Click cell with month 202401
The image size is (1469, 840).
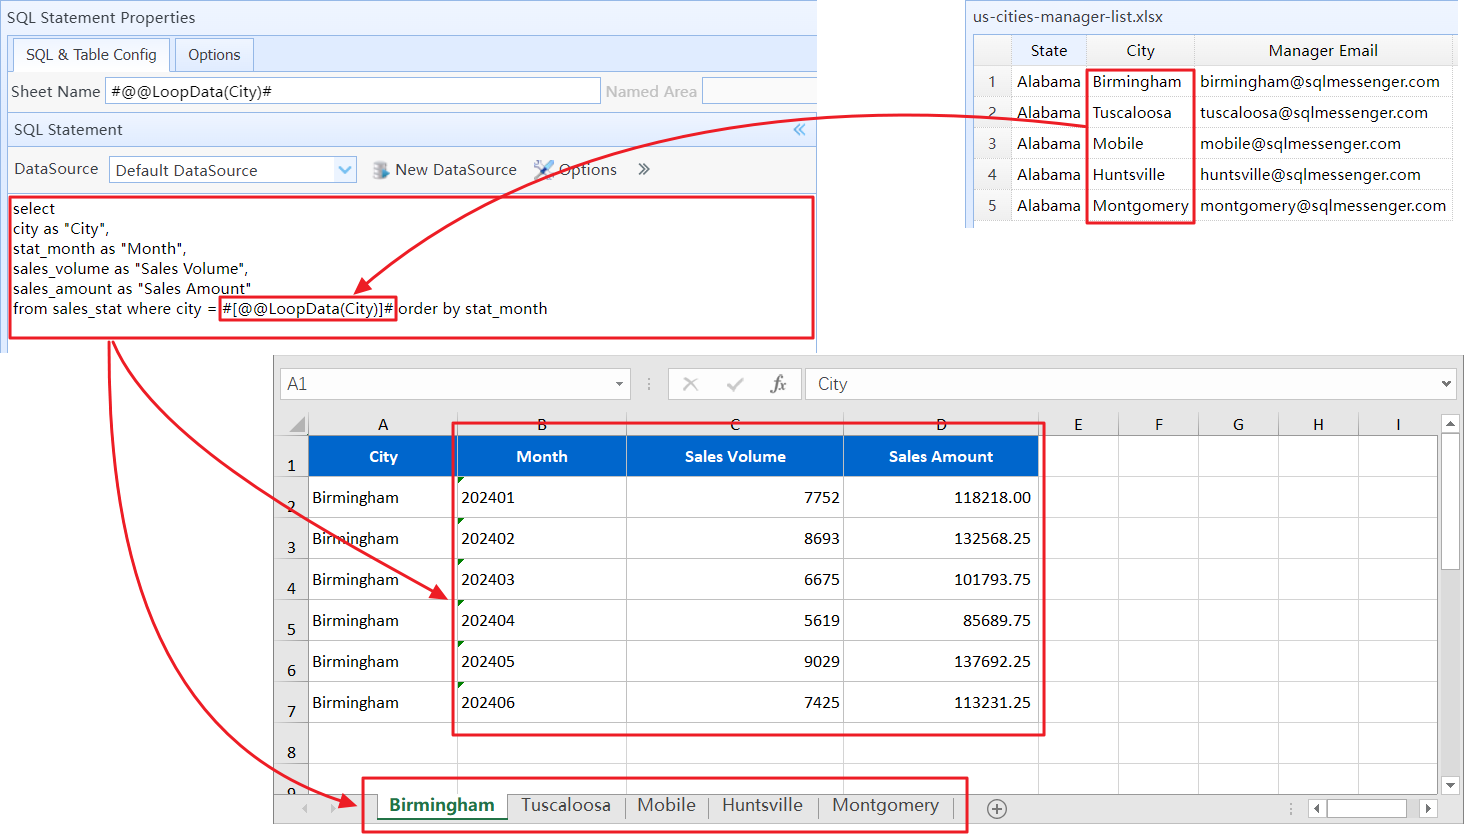(542, 497)
